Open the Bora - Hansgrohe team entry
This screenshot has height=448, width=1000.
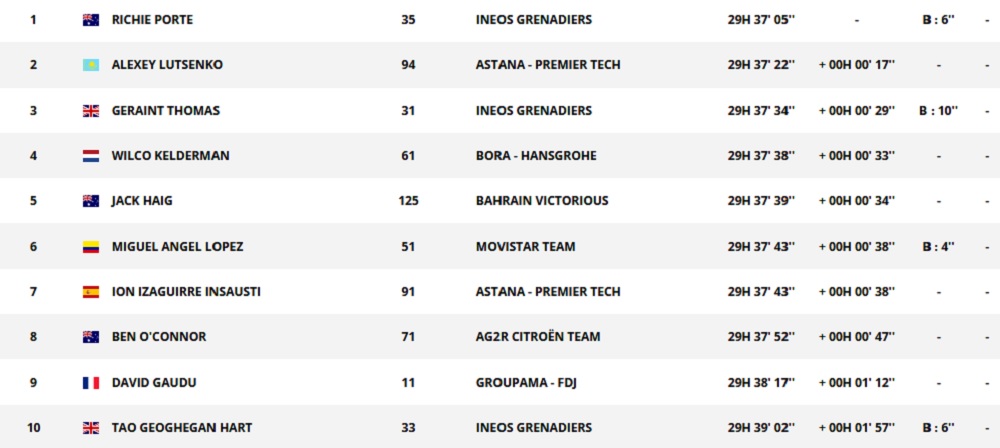coord(534,156)
